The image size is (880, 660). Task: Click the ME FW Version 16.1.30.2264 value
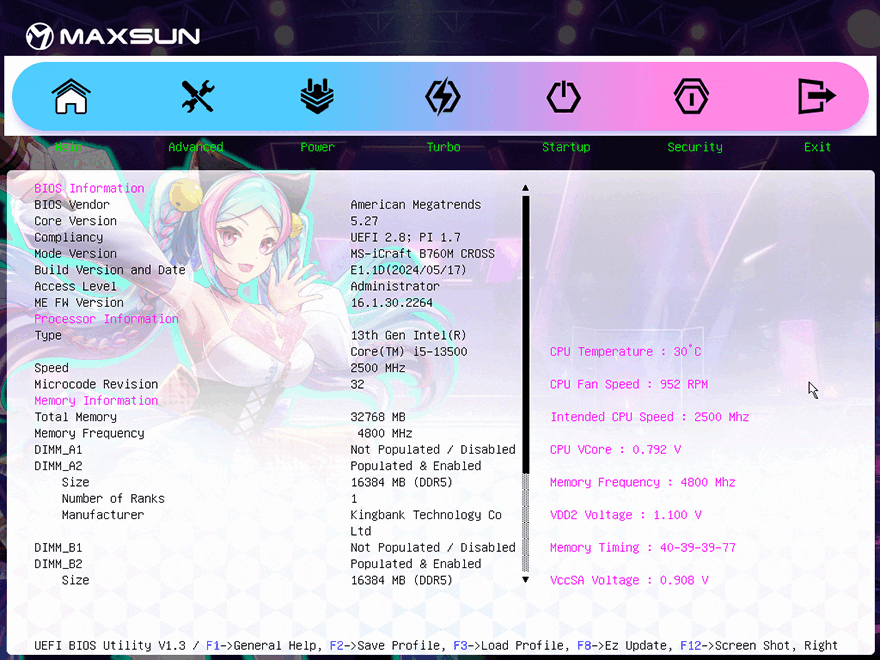(x=391, y=302)
